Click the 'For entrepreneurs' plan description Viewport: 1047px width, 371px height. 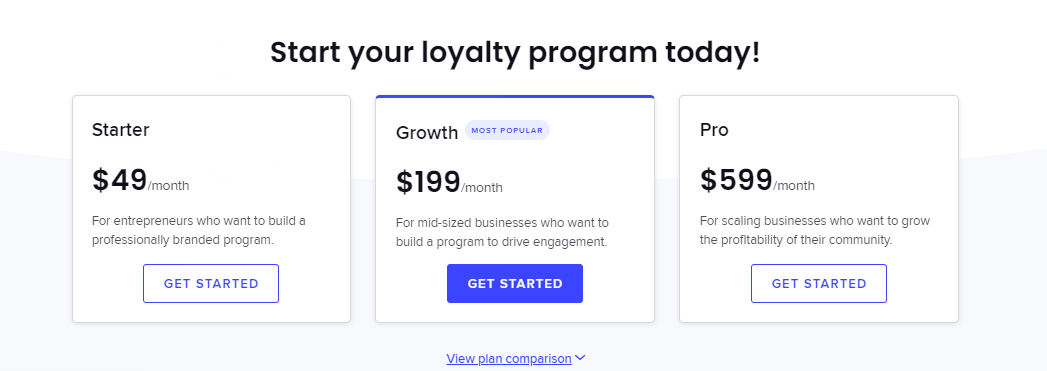click(x=199, y=230)
